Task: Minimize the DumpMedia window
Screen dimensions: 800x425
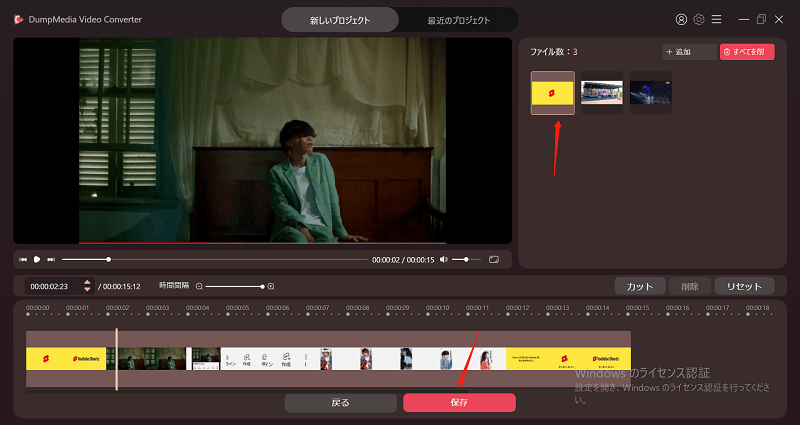Action: [x=744, y=19]
